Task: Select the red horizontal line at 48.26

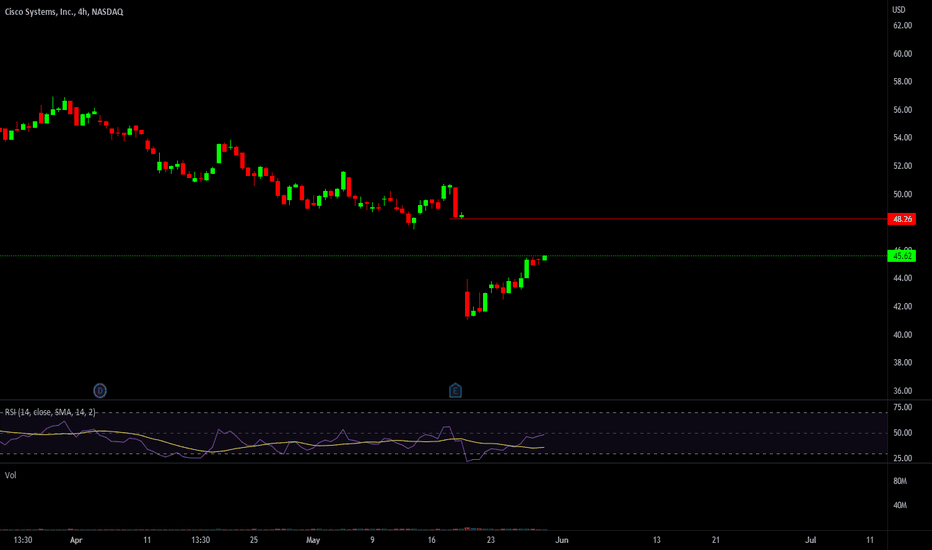Action: [x=669, y=219]
